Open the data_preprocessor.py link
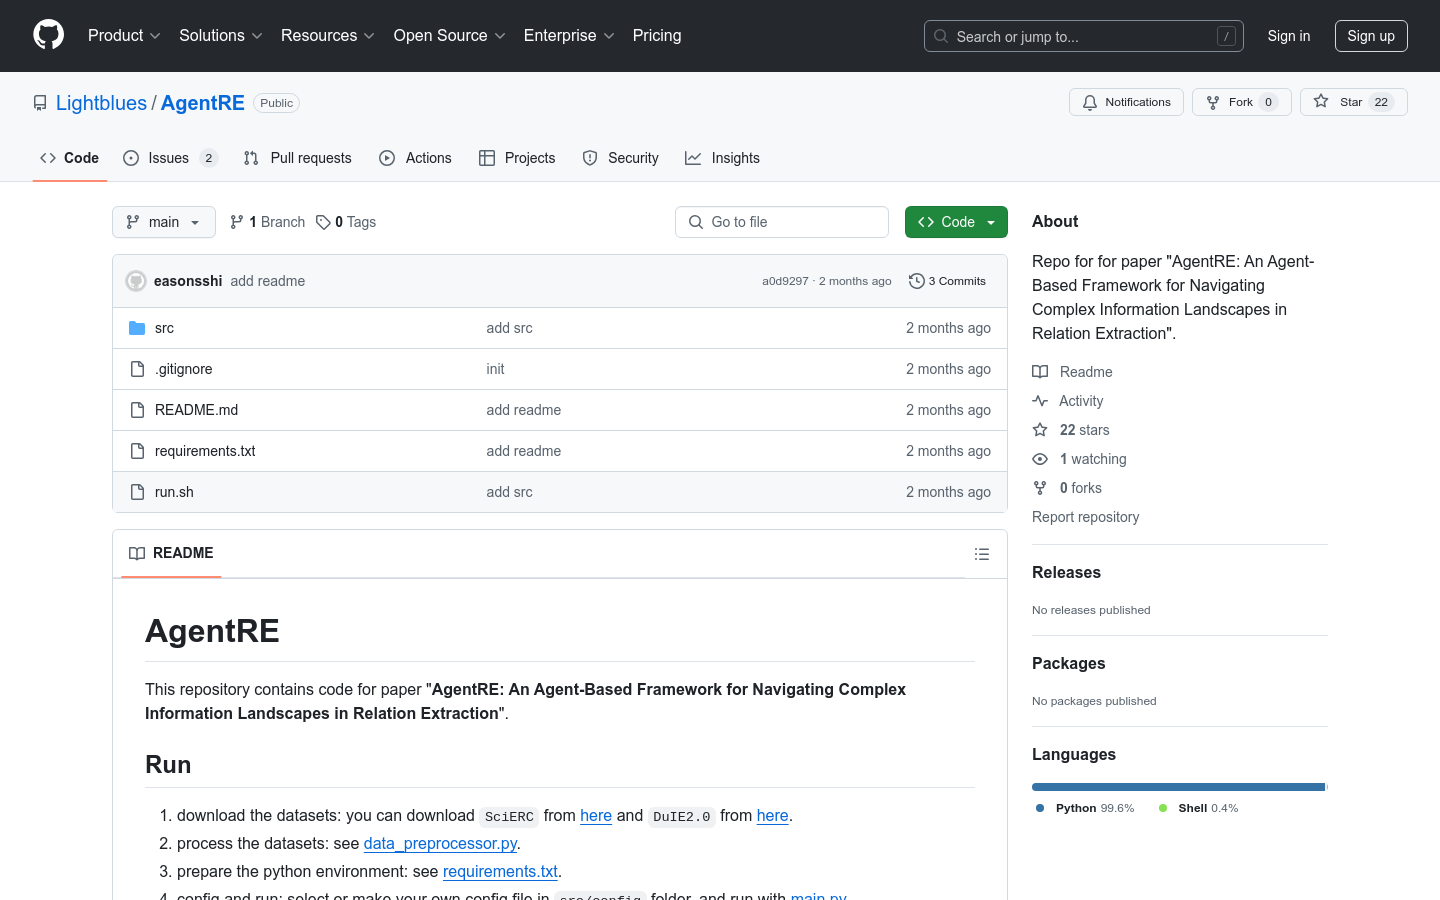1440x900 pixels. (440, 843)
